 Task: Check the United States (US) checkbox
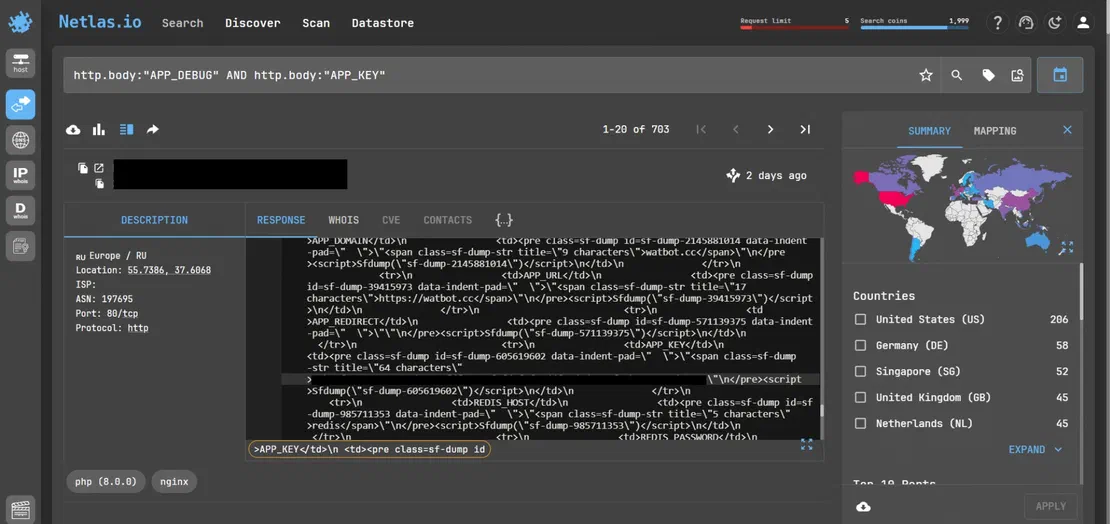[860, 319]
